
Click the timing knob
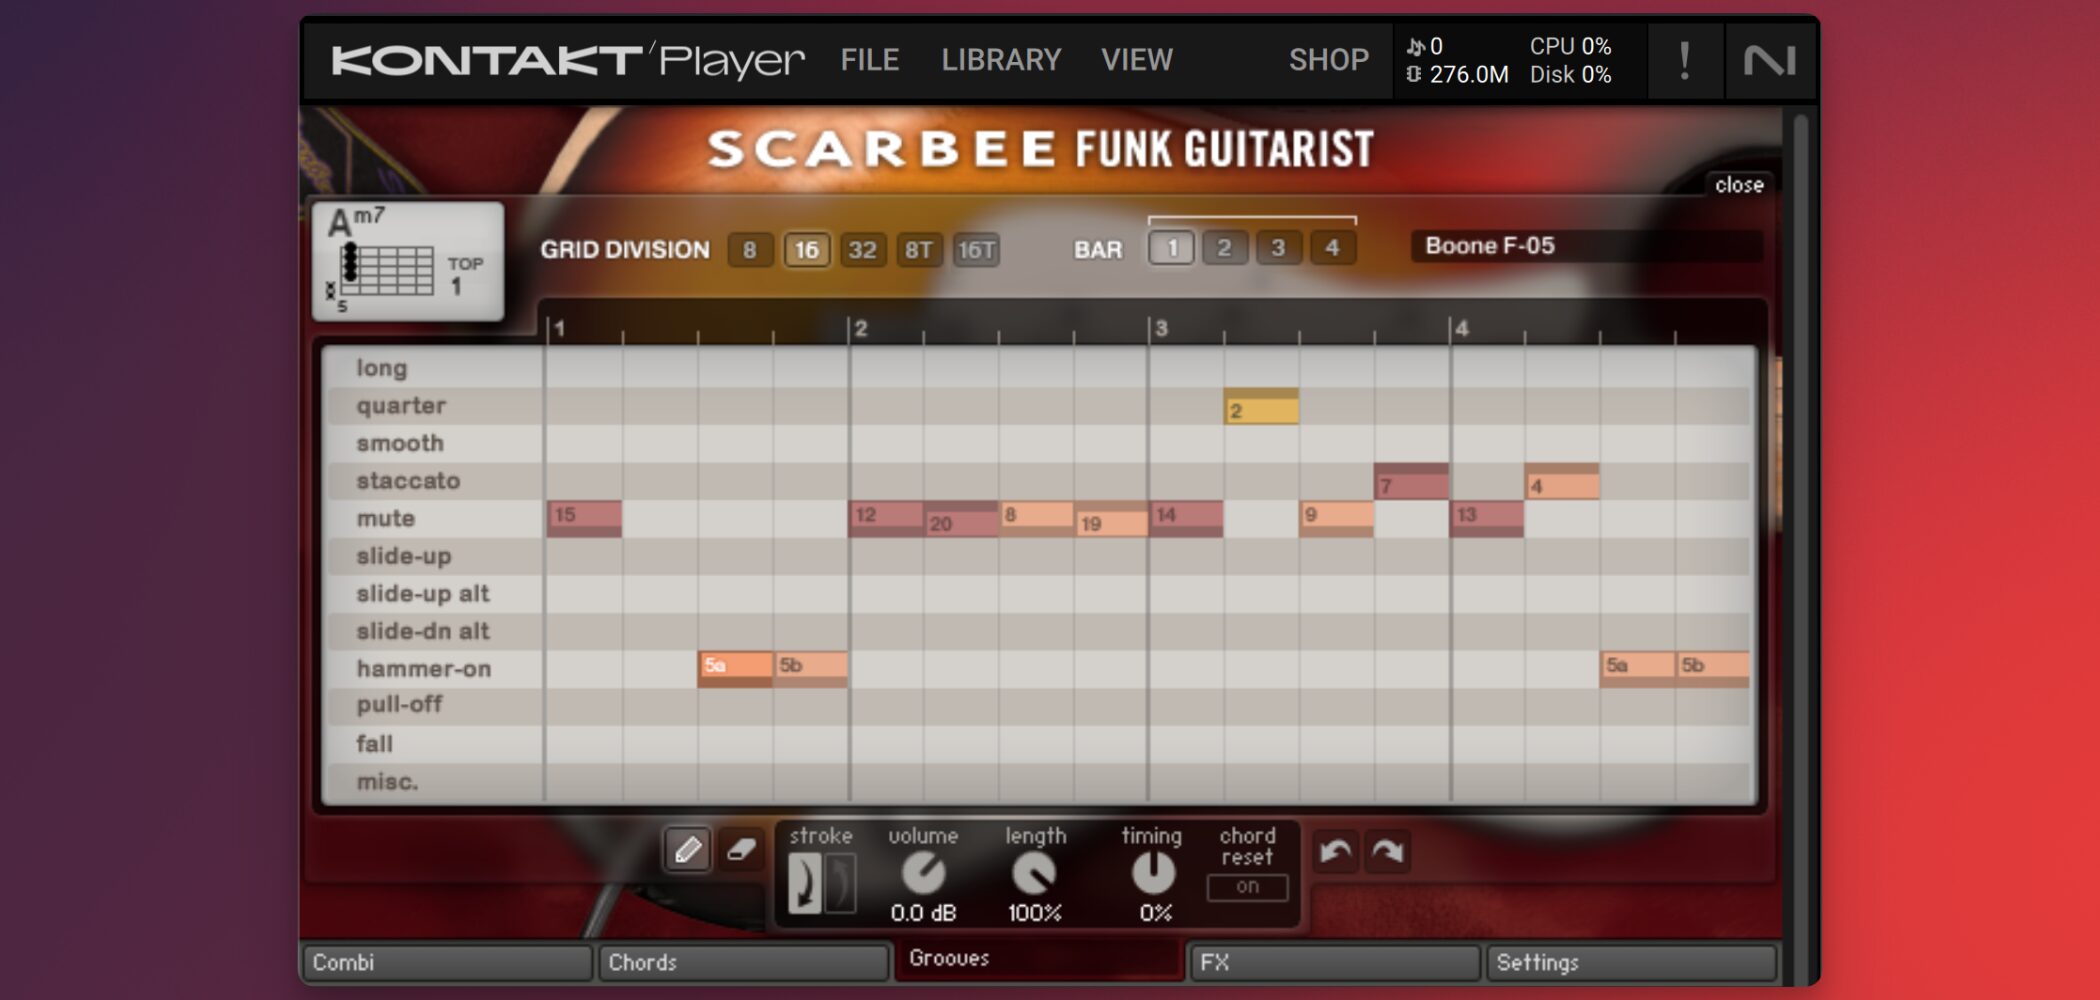coord(1153,874)
